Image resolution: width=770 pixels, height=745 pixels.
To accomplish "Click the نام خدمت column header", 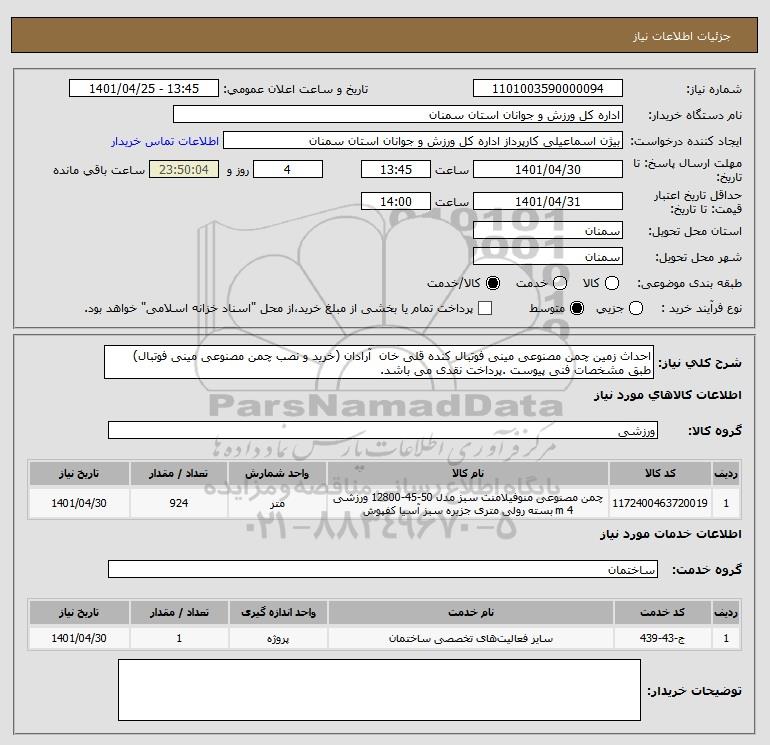I will click(x=471, y=612).
